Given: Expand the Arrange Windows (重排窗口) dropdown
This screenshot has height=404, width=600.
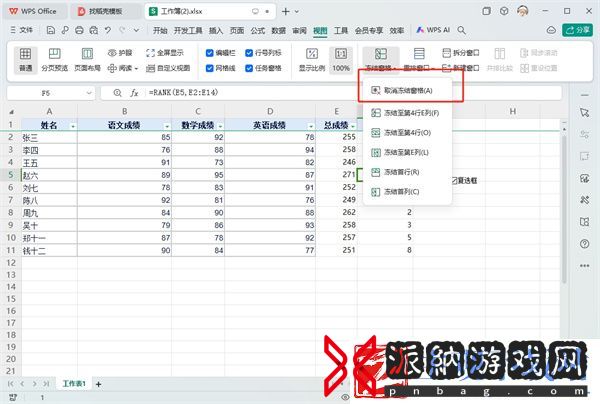Looking at the screenshot, I should [434, 68].
